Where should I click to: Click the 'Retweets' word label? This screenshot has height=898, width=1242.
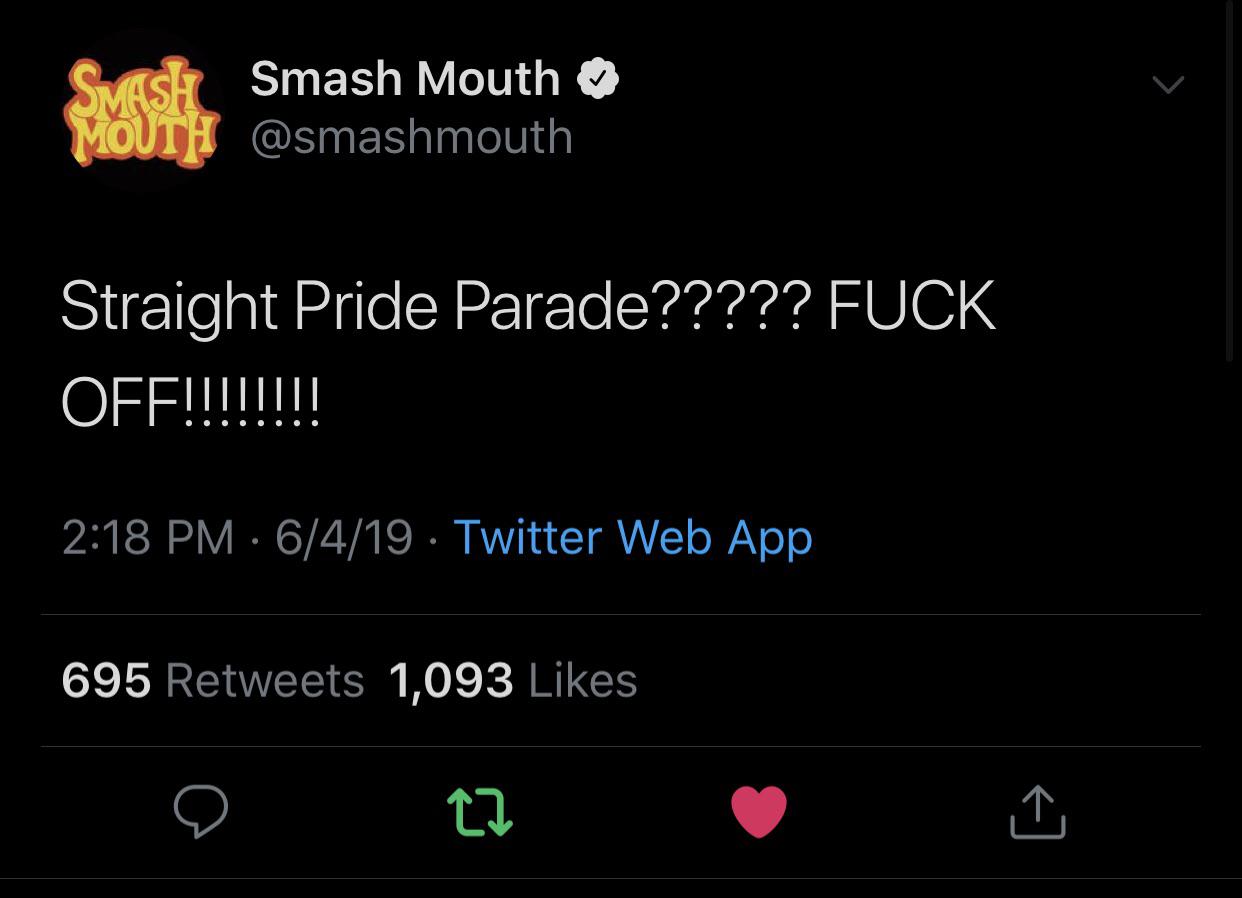265,681
